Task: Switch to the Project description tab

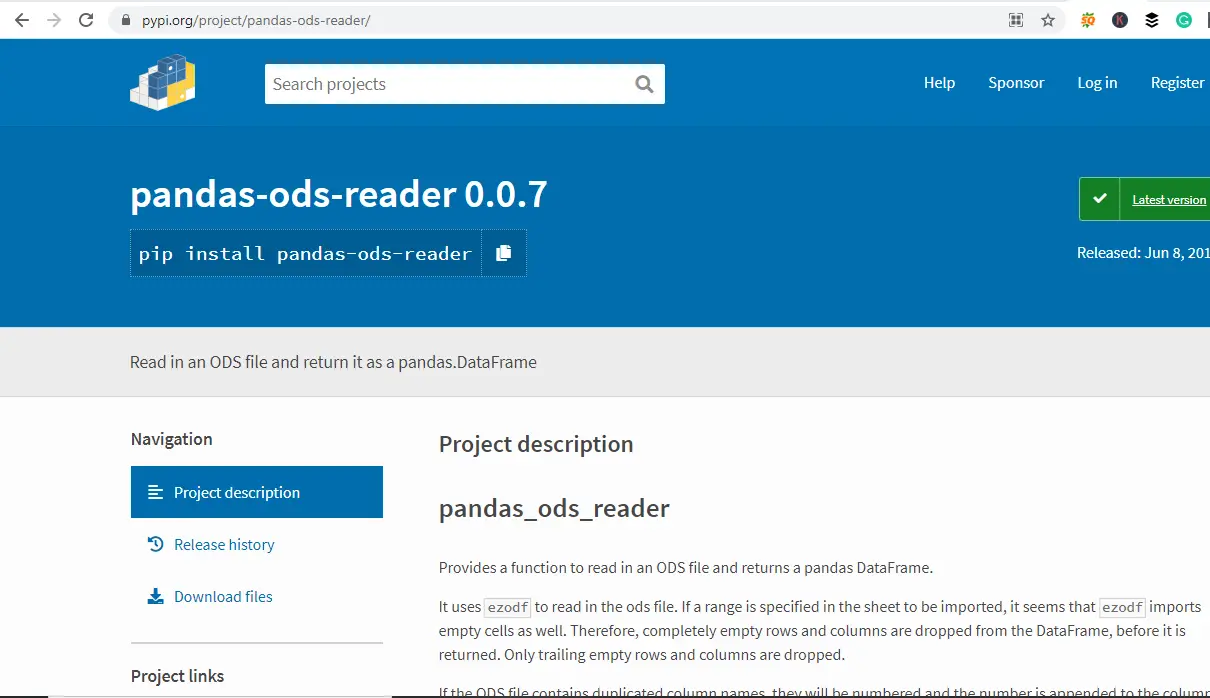Action: point(257,492)
